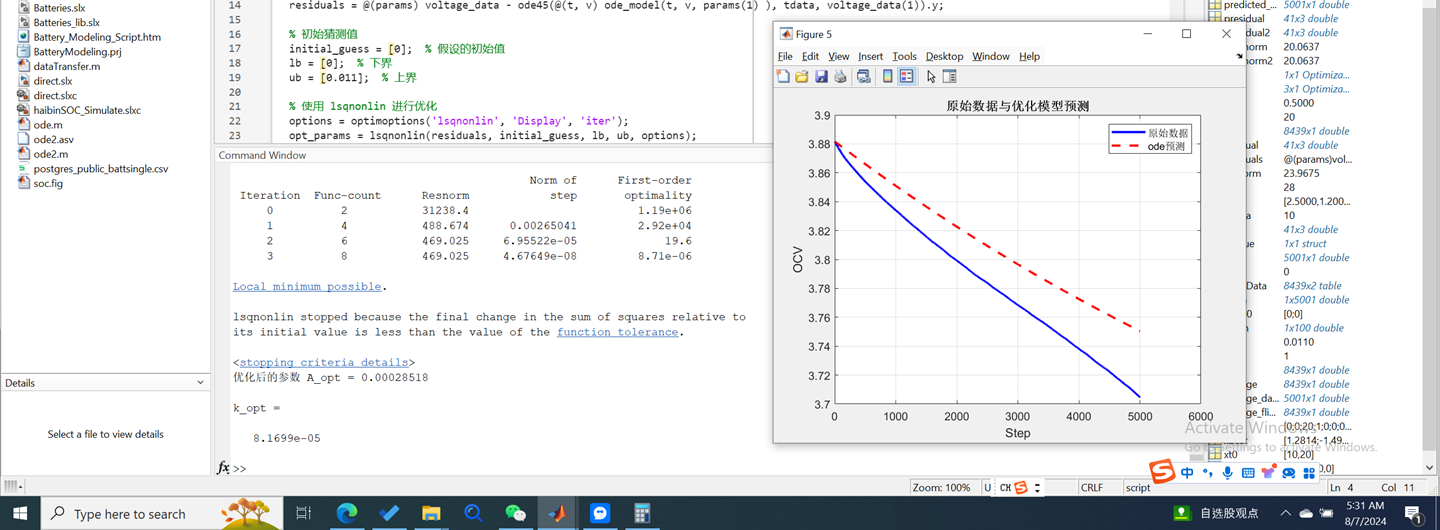Viewport: 1440px width, 530px height.
Task: Select ode2.m in the file browser
Action: pos(50,154)
